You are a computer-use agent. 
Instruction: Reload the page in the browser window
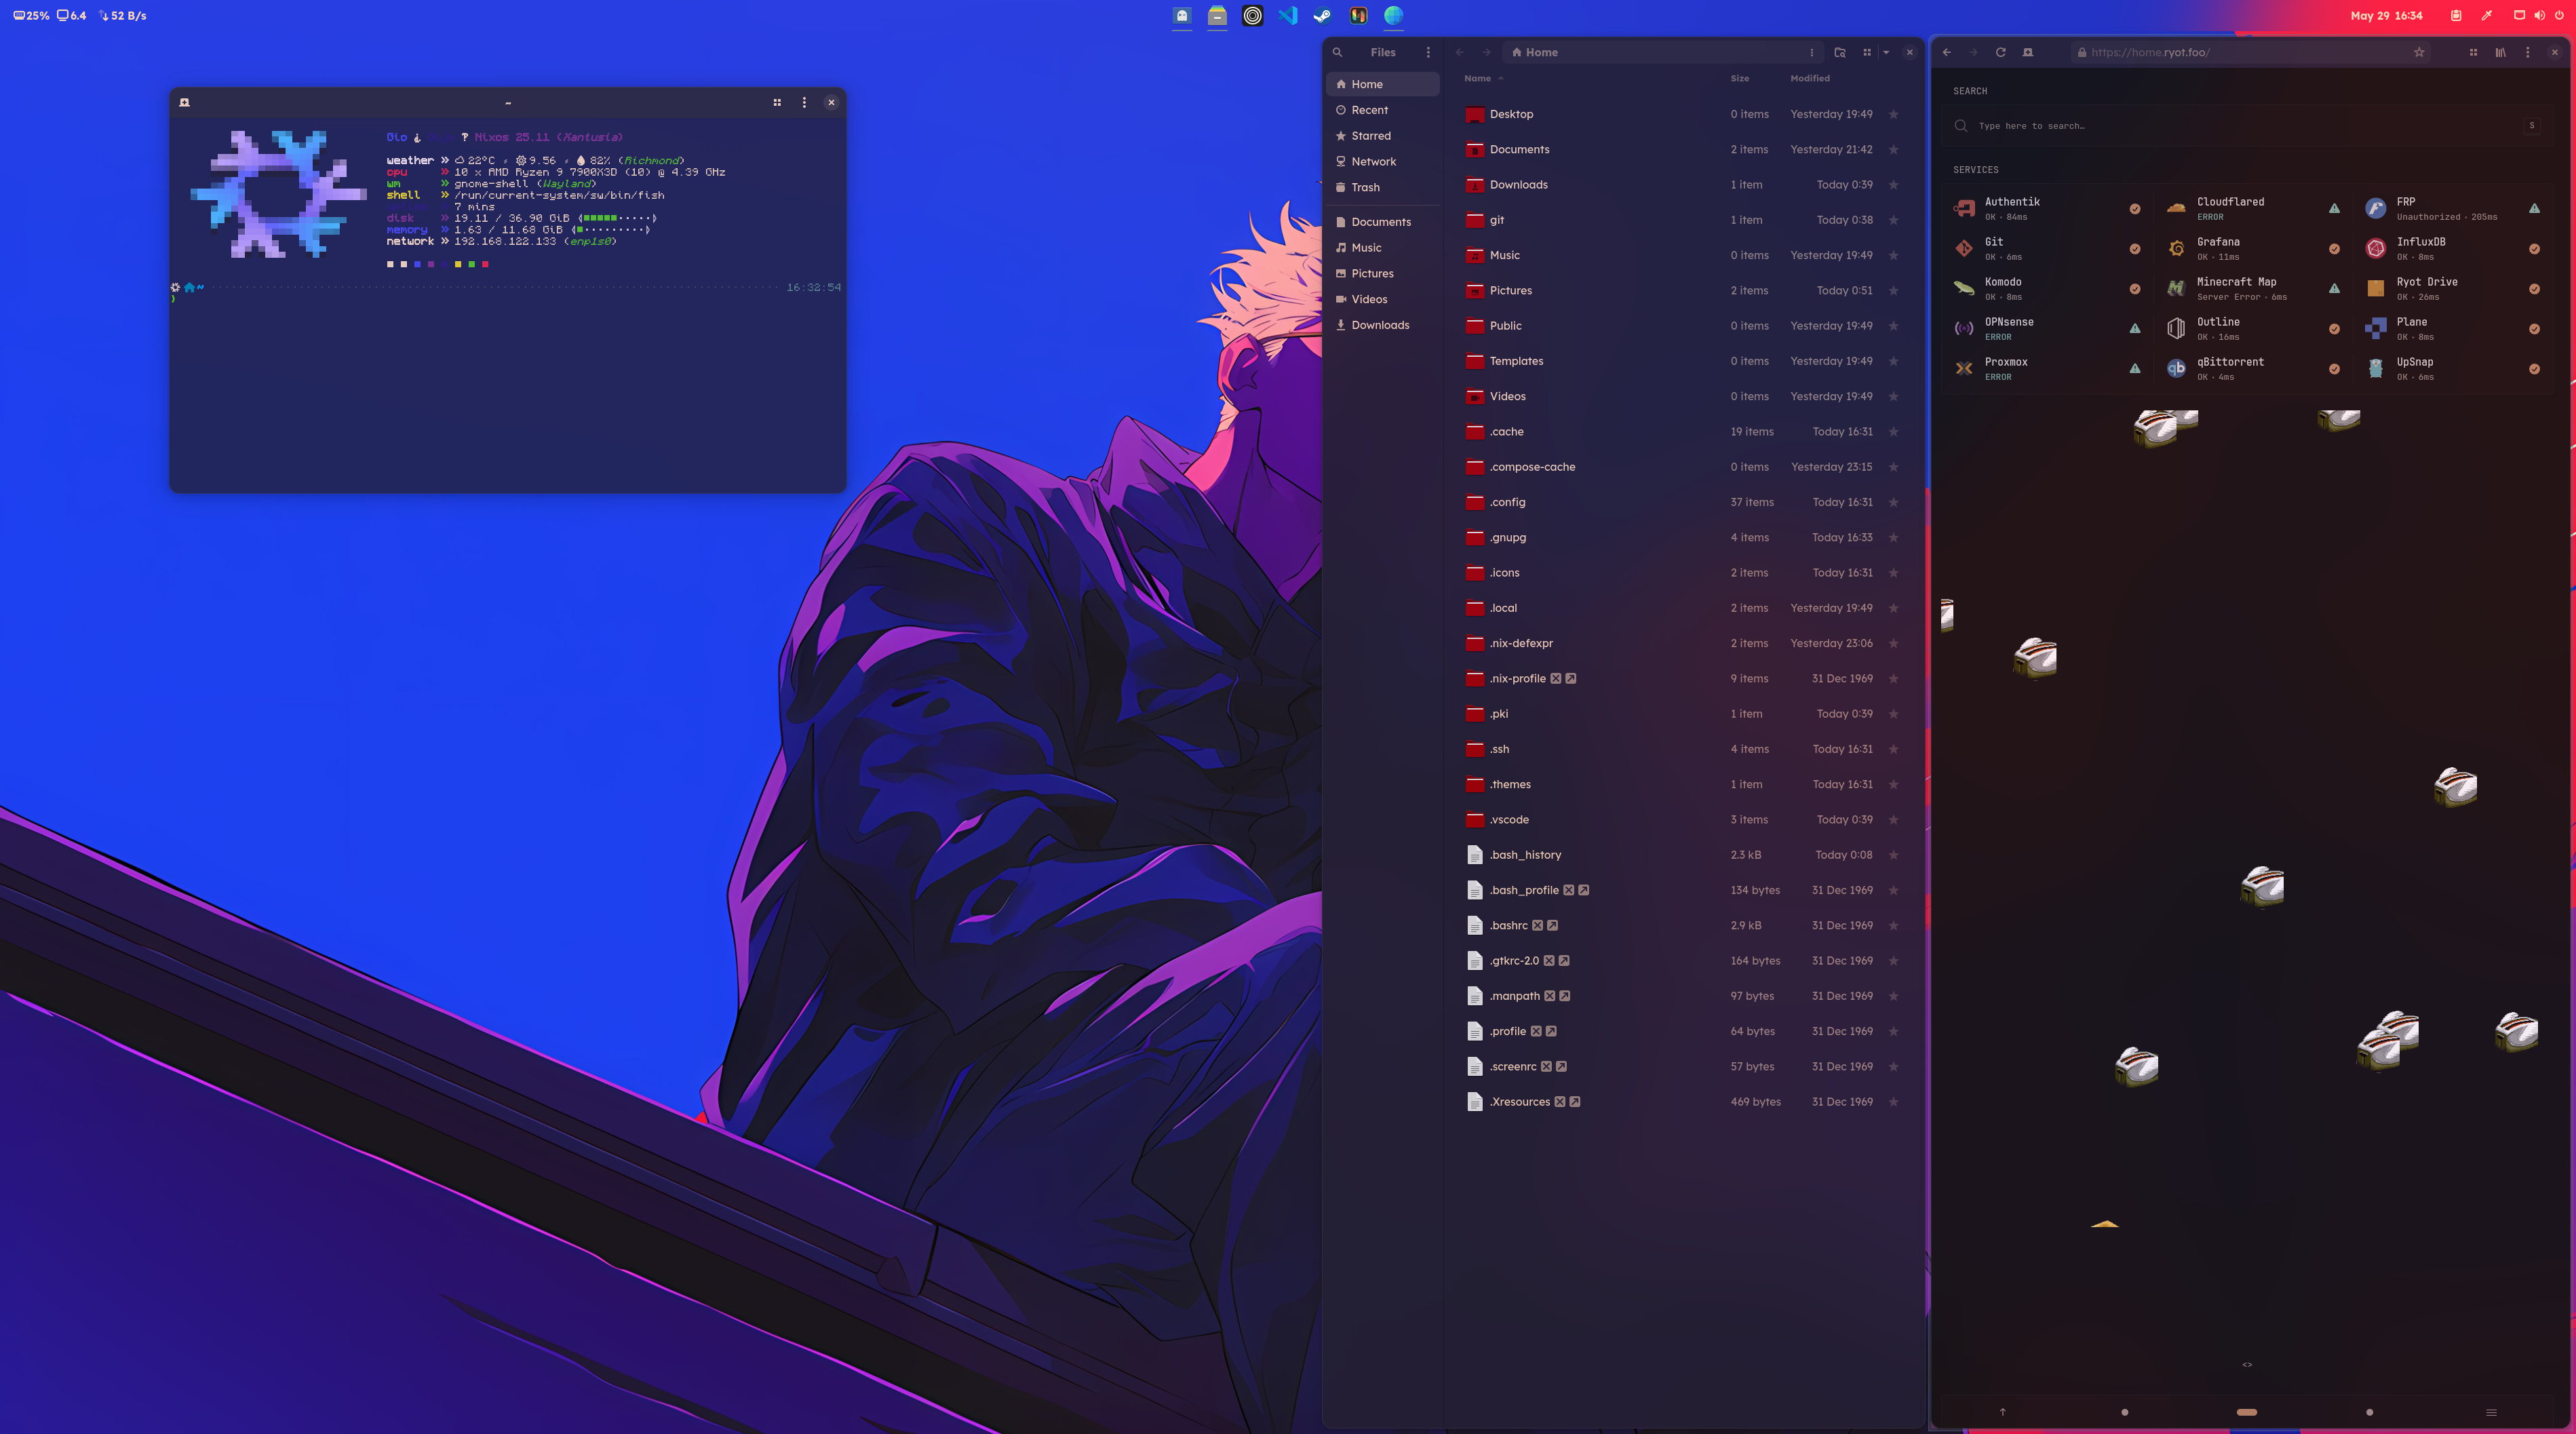[2000, 52]
